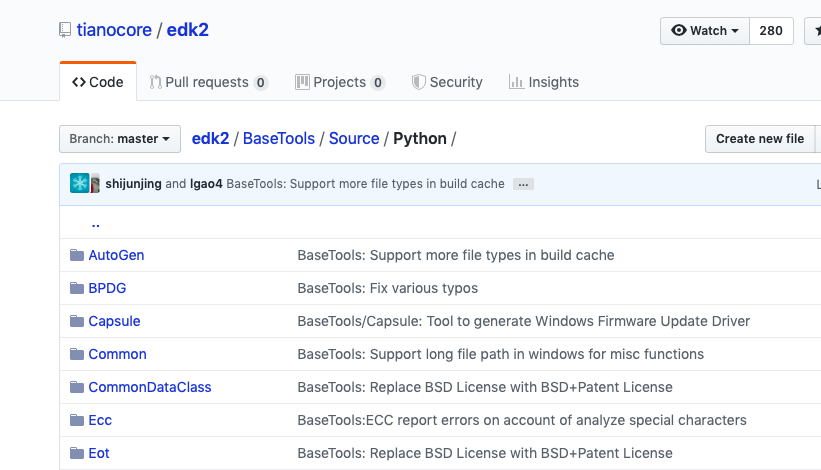Open the Eot directory link
This screenshot has height=470, width=821.
(x=99, y=453)
